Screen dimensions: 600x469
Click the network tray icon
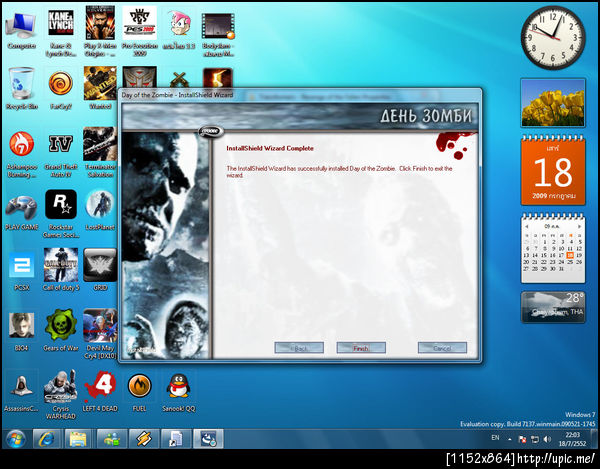click(x=535, y=440)
